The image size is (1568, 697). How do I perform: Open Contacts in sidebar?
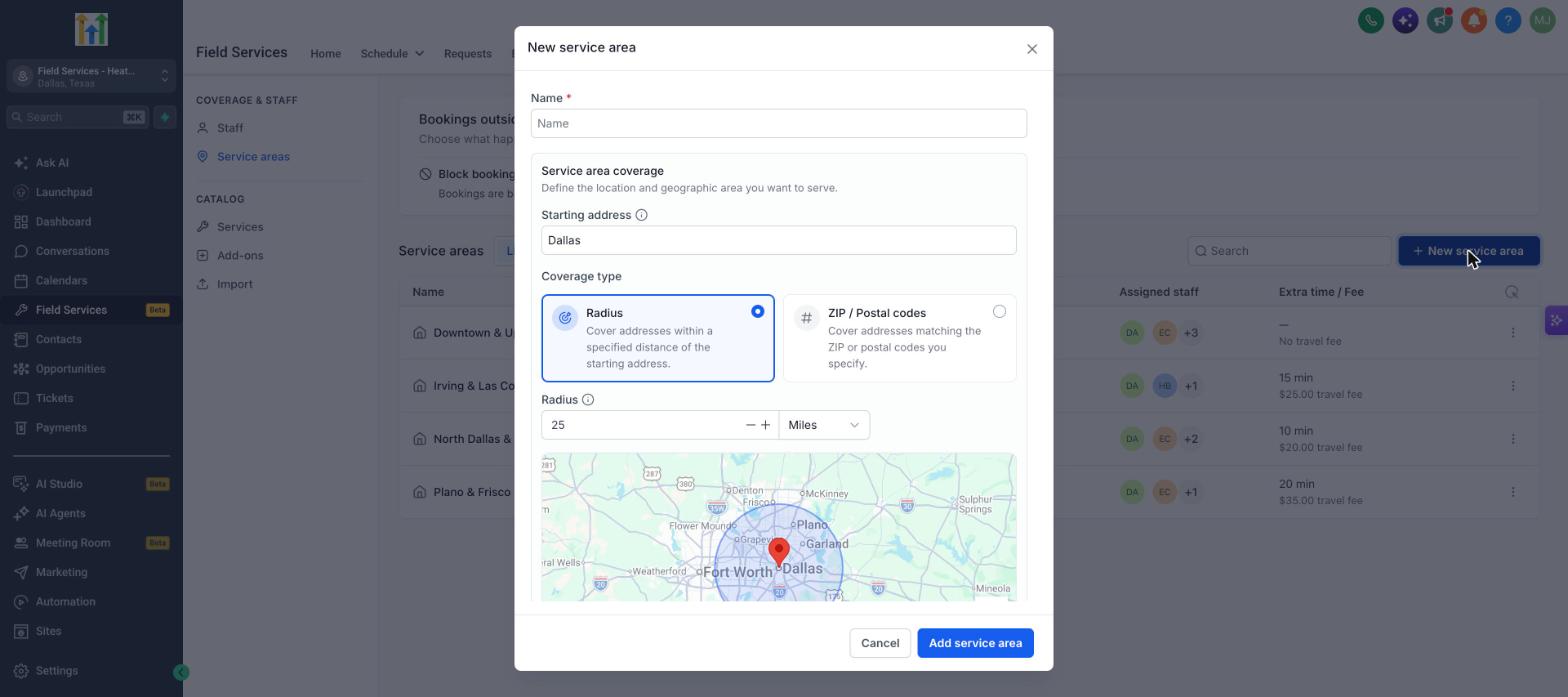58,340
